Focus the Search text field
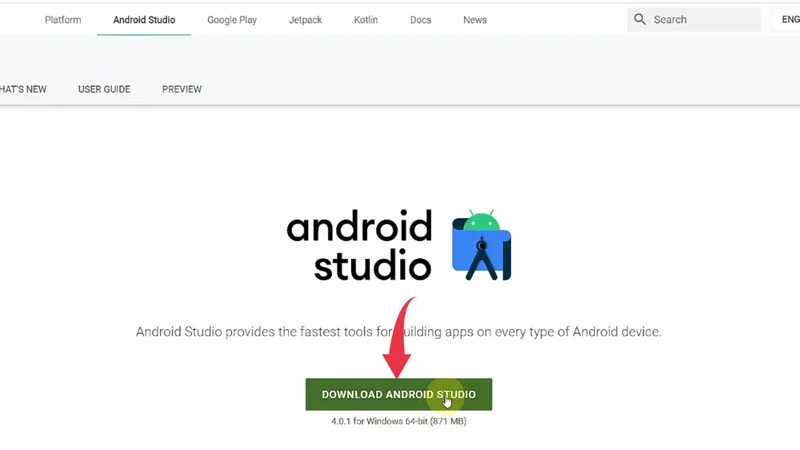800x450 pixels. 700,19
